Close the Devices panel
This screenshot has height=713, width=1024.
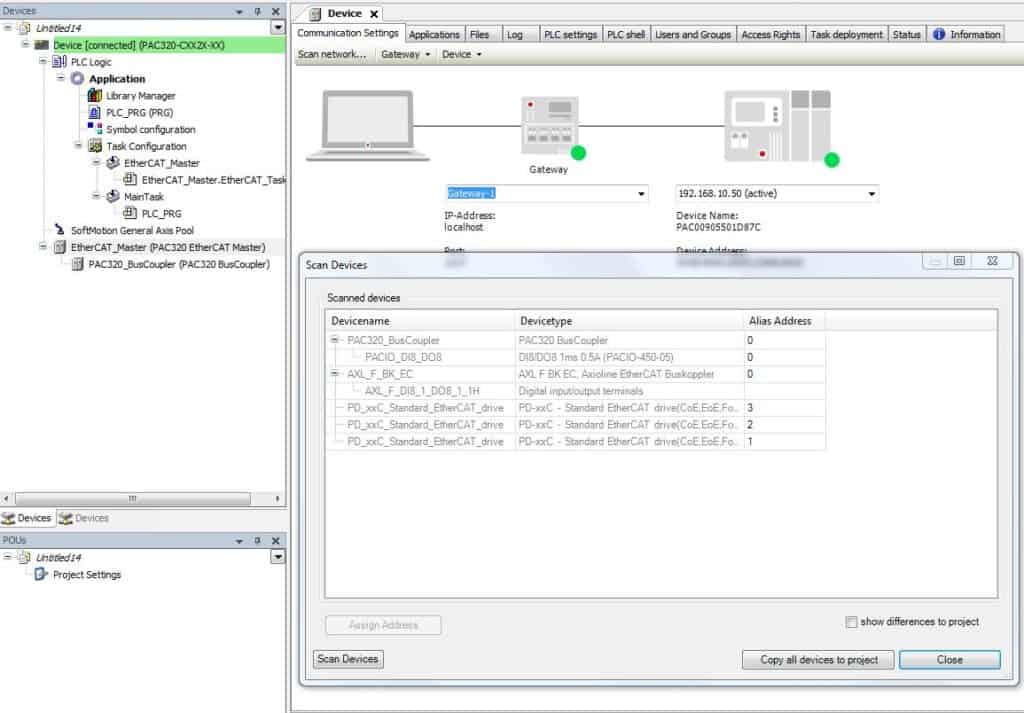pos(276,11)
